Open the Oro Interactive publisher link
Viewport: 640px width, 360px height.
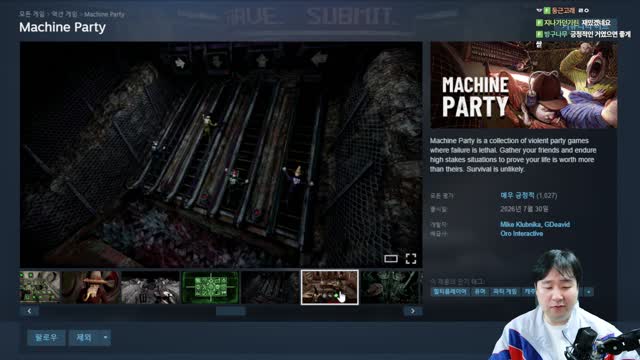pos(522,233)
